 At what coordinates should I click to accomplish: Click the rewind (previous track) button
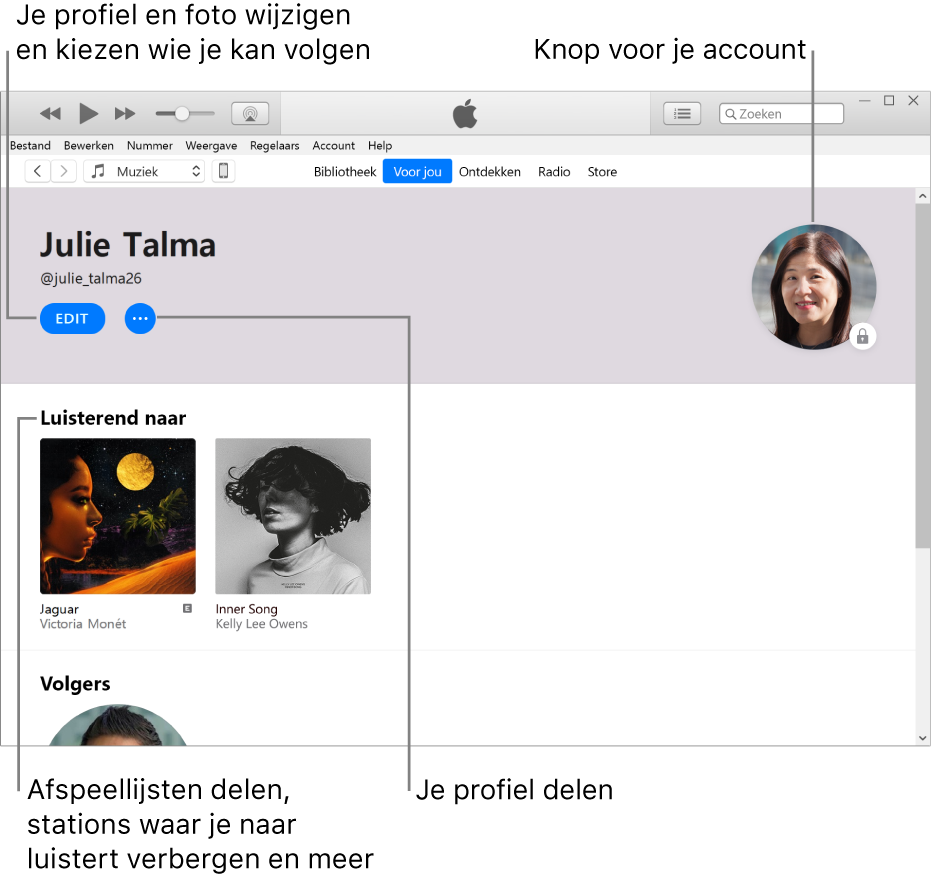[x=50, y=113]
